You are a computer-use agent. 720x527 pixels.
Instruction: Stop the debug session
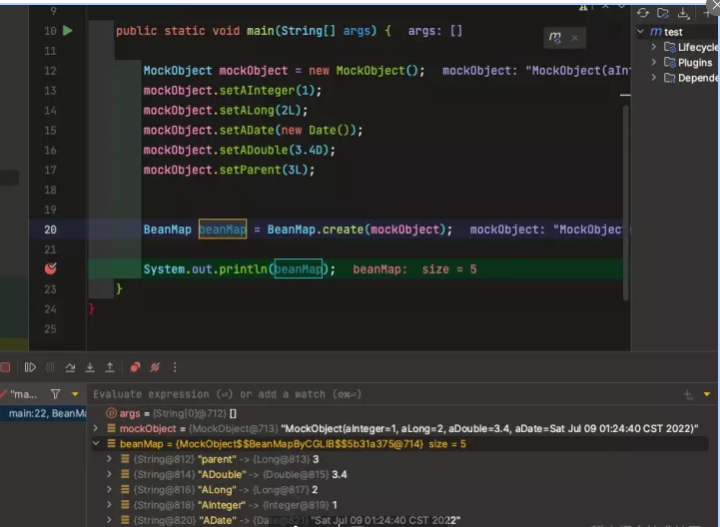tap(5, 367)
